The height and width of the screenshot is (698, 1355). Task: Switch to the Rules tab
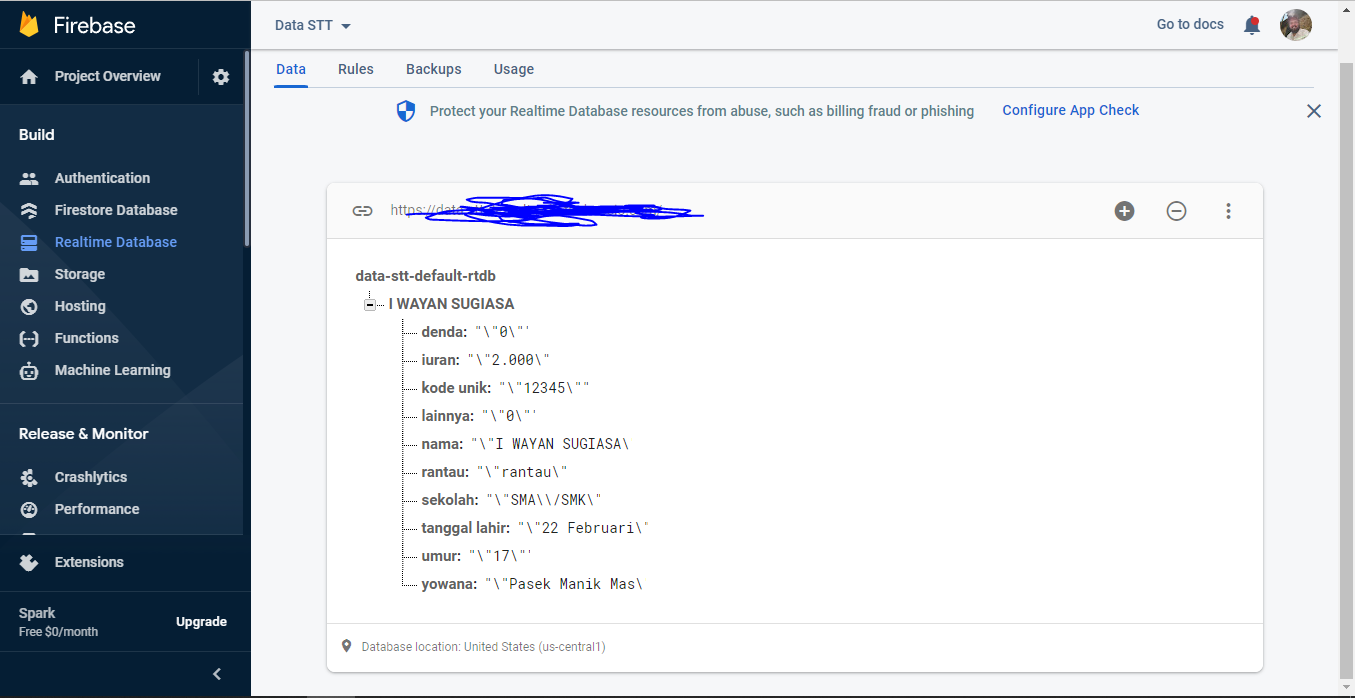click(355, 69)
